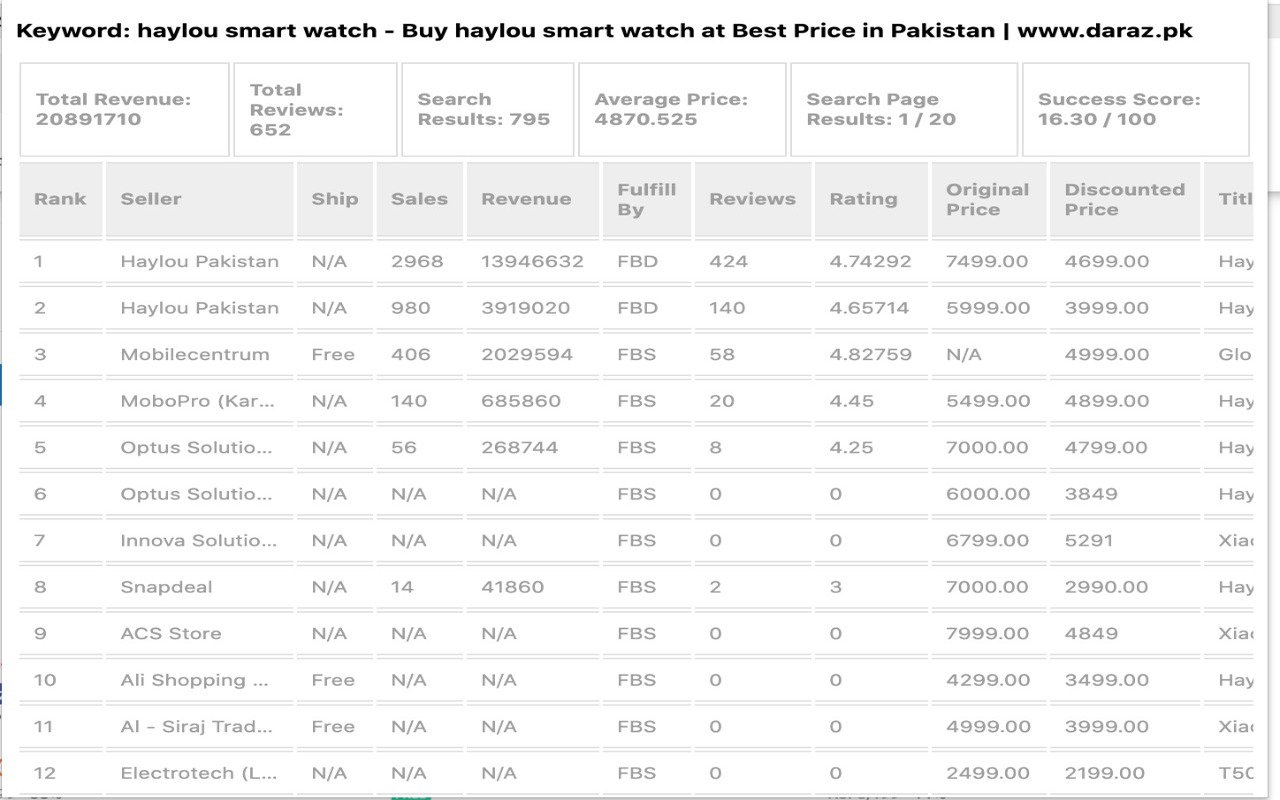Click the Fulfill By column header
Image resolution: width=1280 pixels, height=800 pixels.
(647, 199)
